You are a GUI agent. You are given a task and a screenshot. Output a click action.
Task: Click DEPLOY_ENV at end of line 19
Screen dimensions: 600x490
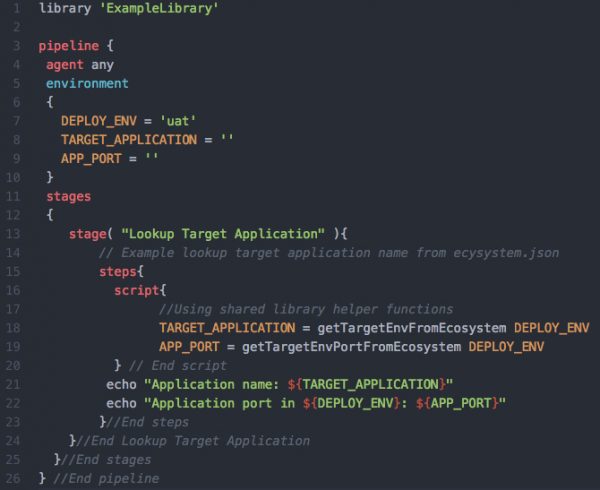(506, 347)
